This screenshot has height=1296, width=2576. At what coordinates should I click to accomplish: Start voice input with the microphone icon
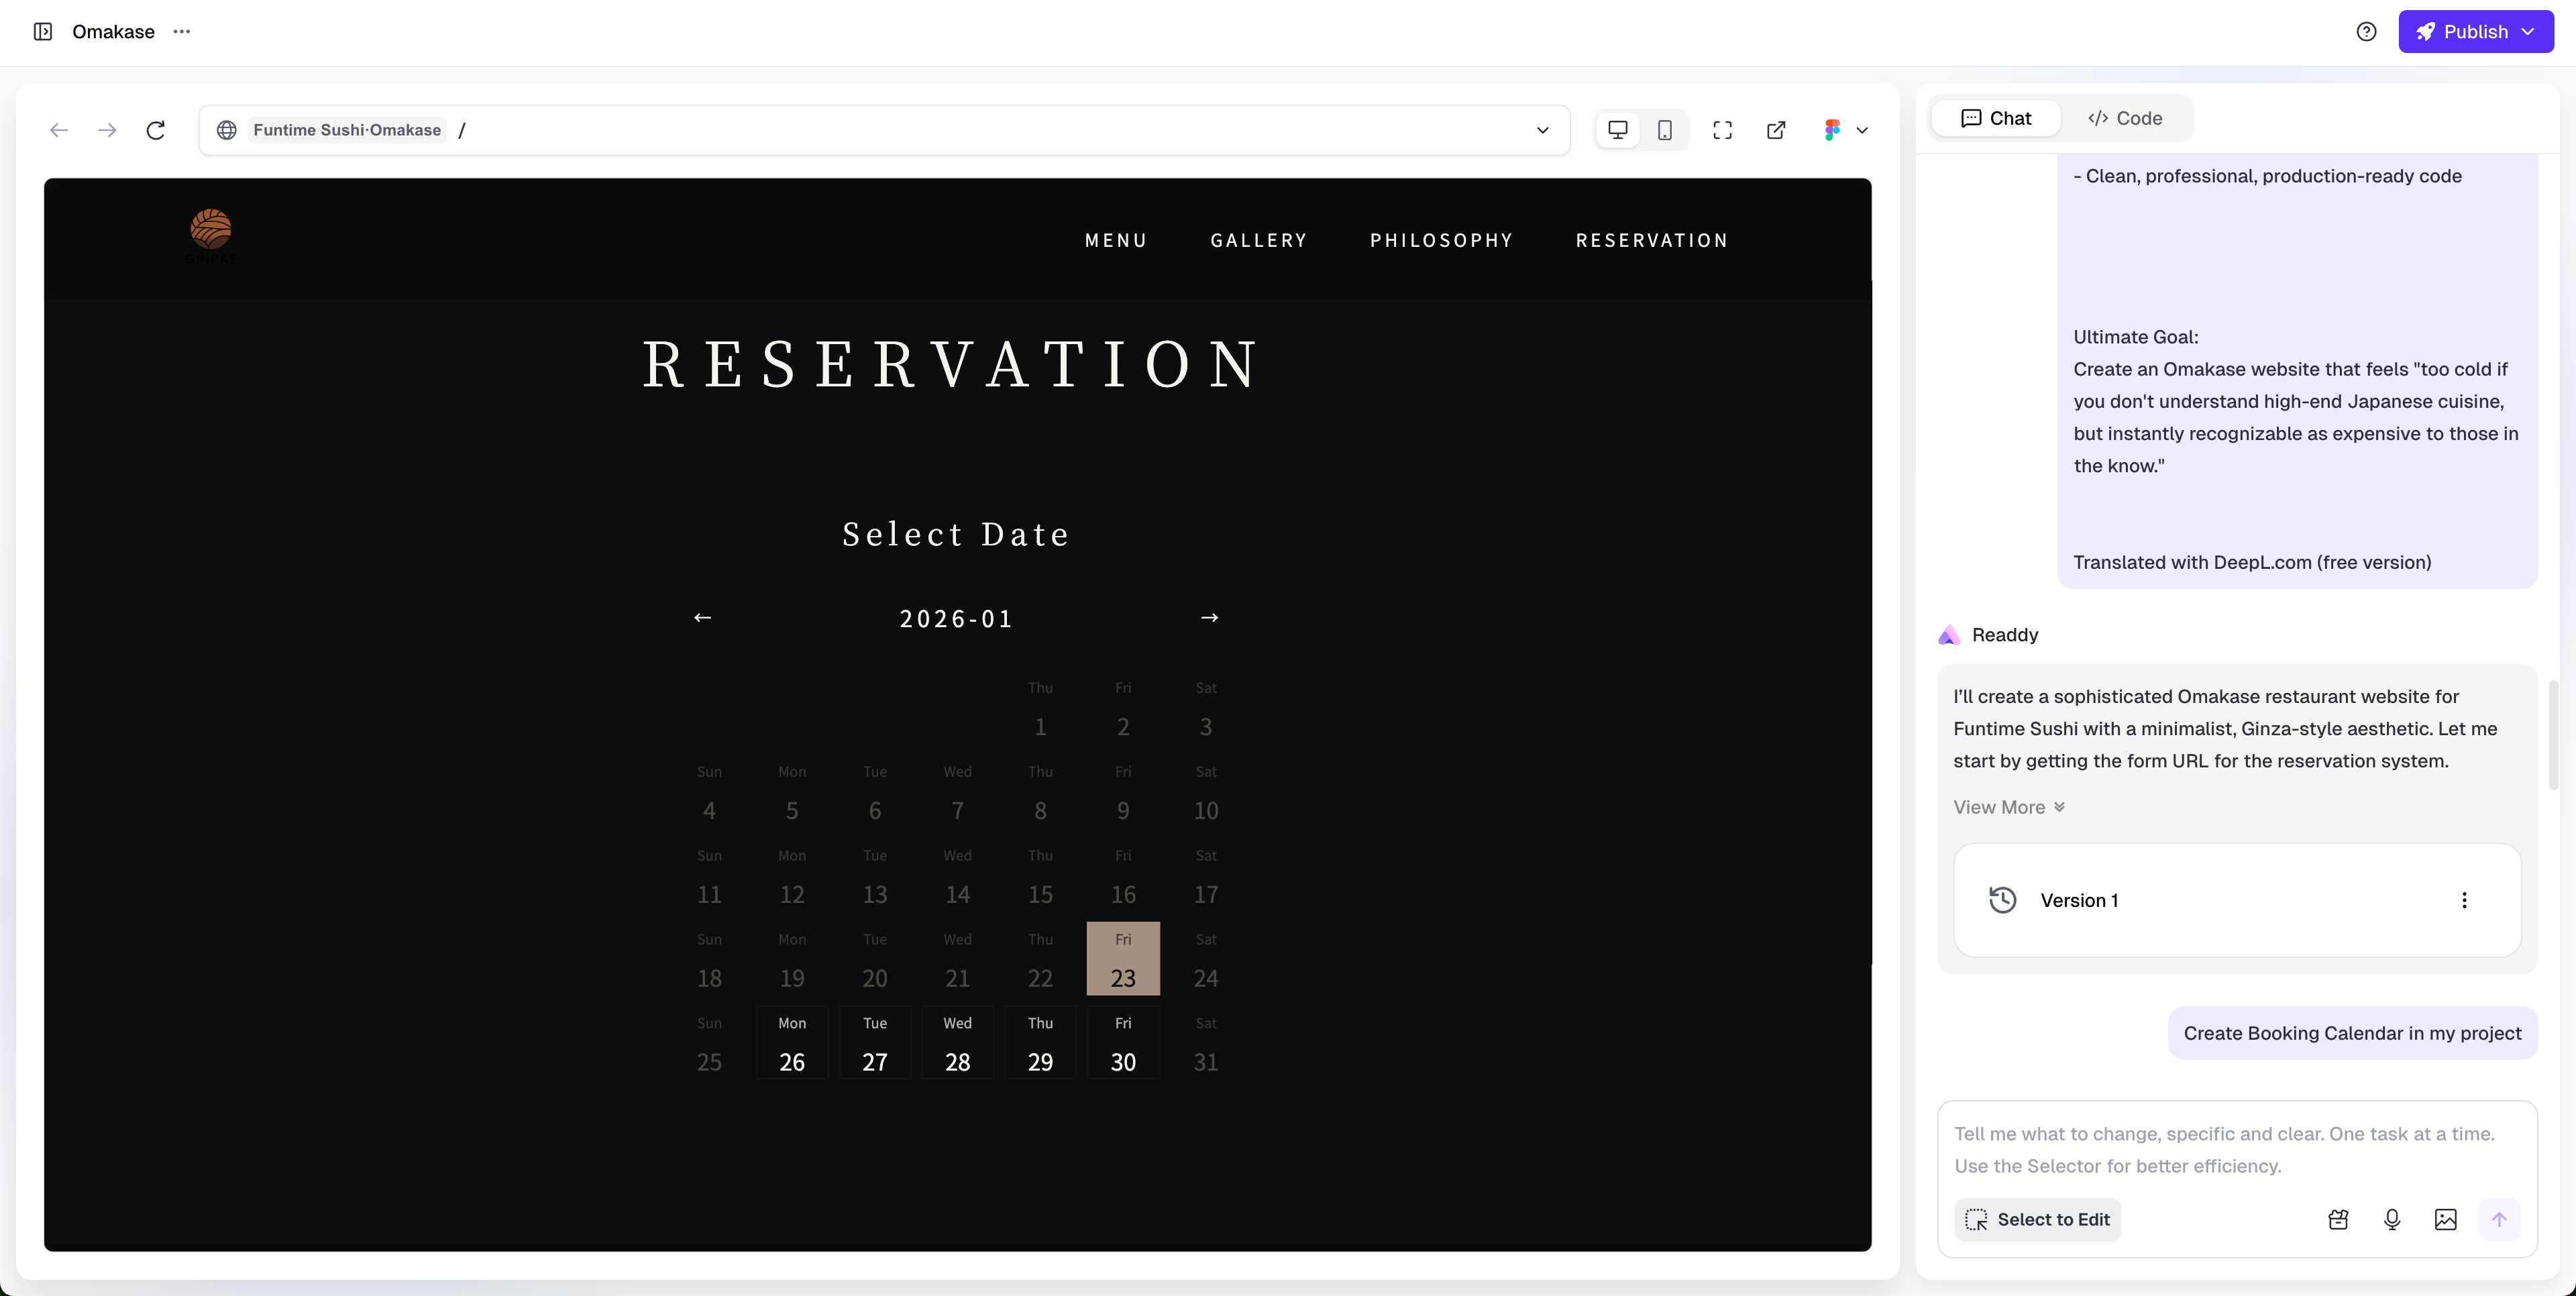tap(2392, 1219)
